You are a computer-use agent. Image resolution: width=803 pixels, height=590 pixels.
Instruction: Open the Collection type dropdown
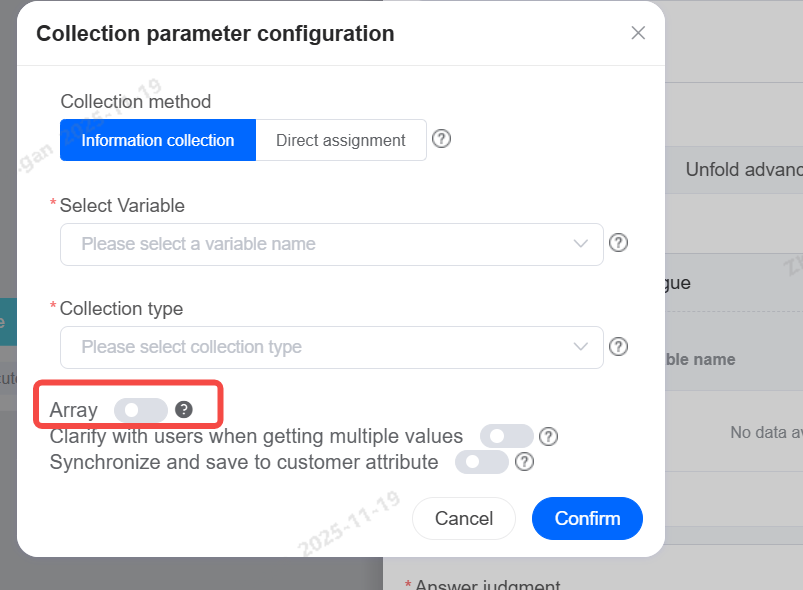point(320,347)
